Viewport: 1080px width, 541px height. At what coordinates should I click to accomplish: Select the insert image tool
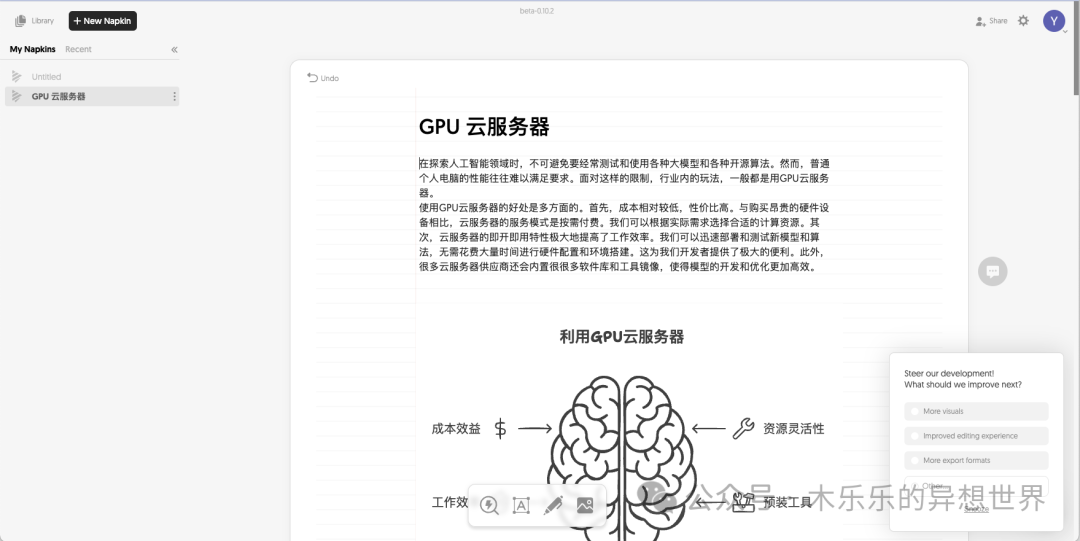click(x=585, y=505)
